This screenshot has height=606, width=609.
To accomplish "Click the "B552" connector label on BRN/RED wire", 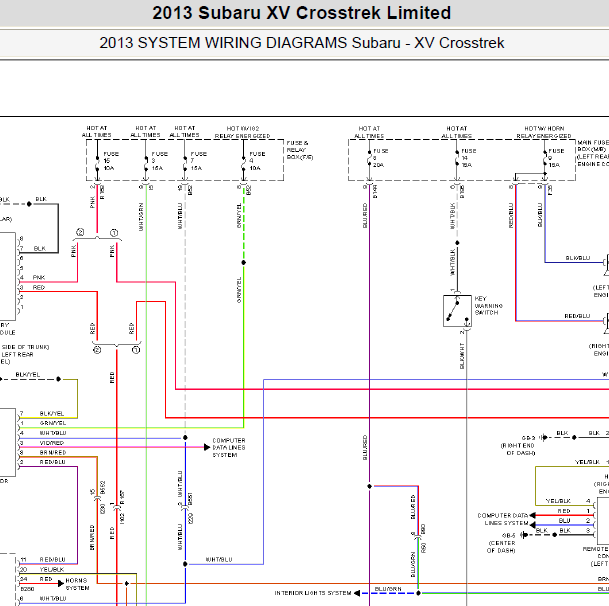I will point(103,488).
